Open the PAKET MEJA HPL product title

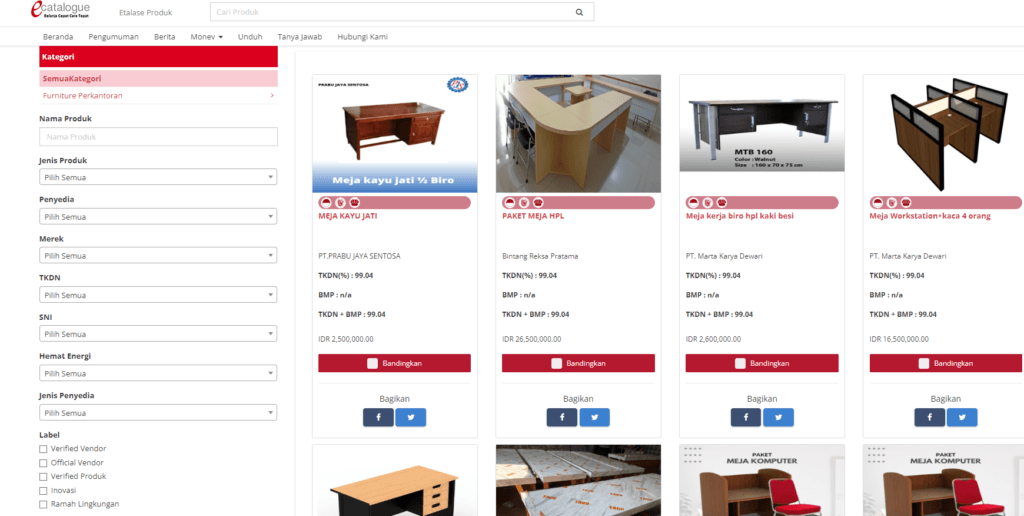point(533,216)
